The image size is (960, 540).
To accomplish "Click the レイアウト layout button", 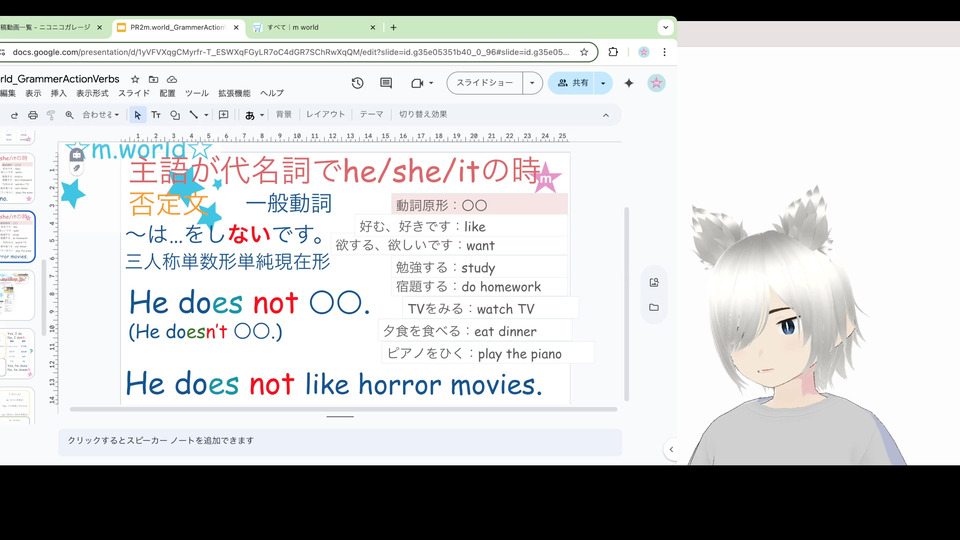I will [326, 114].
